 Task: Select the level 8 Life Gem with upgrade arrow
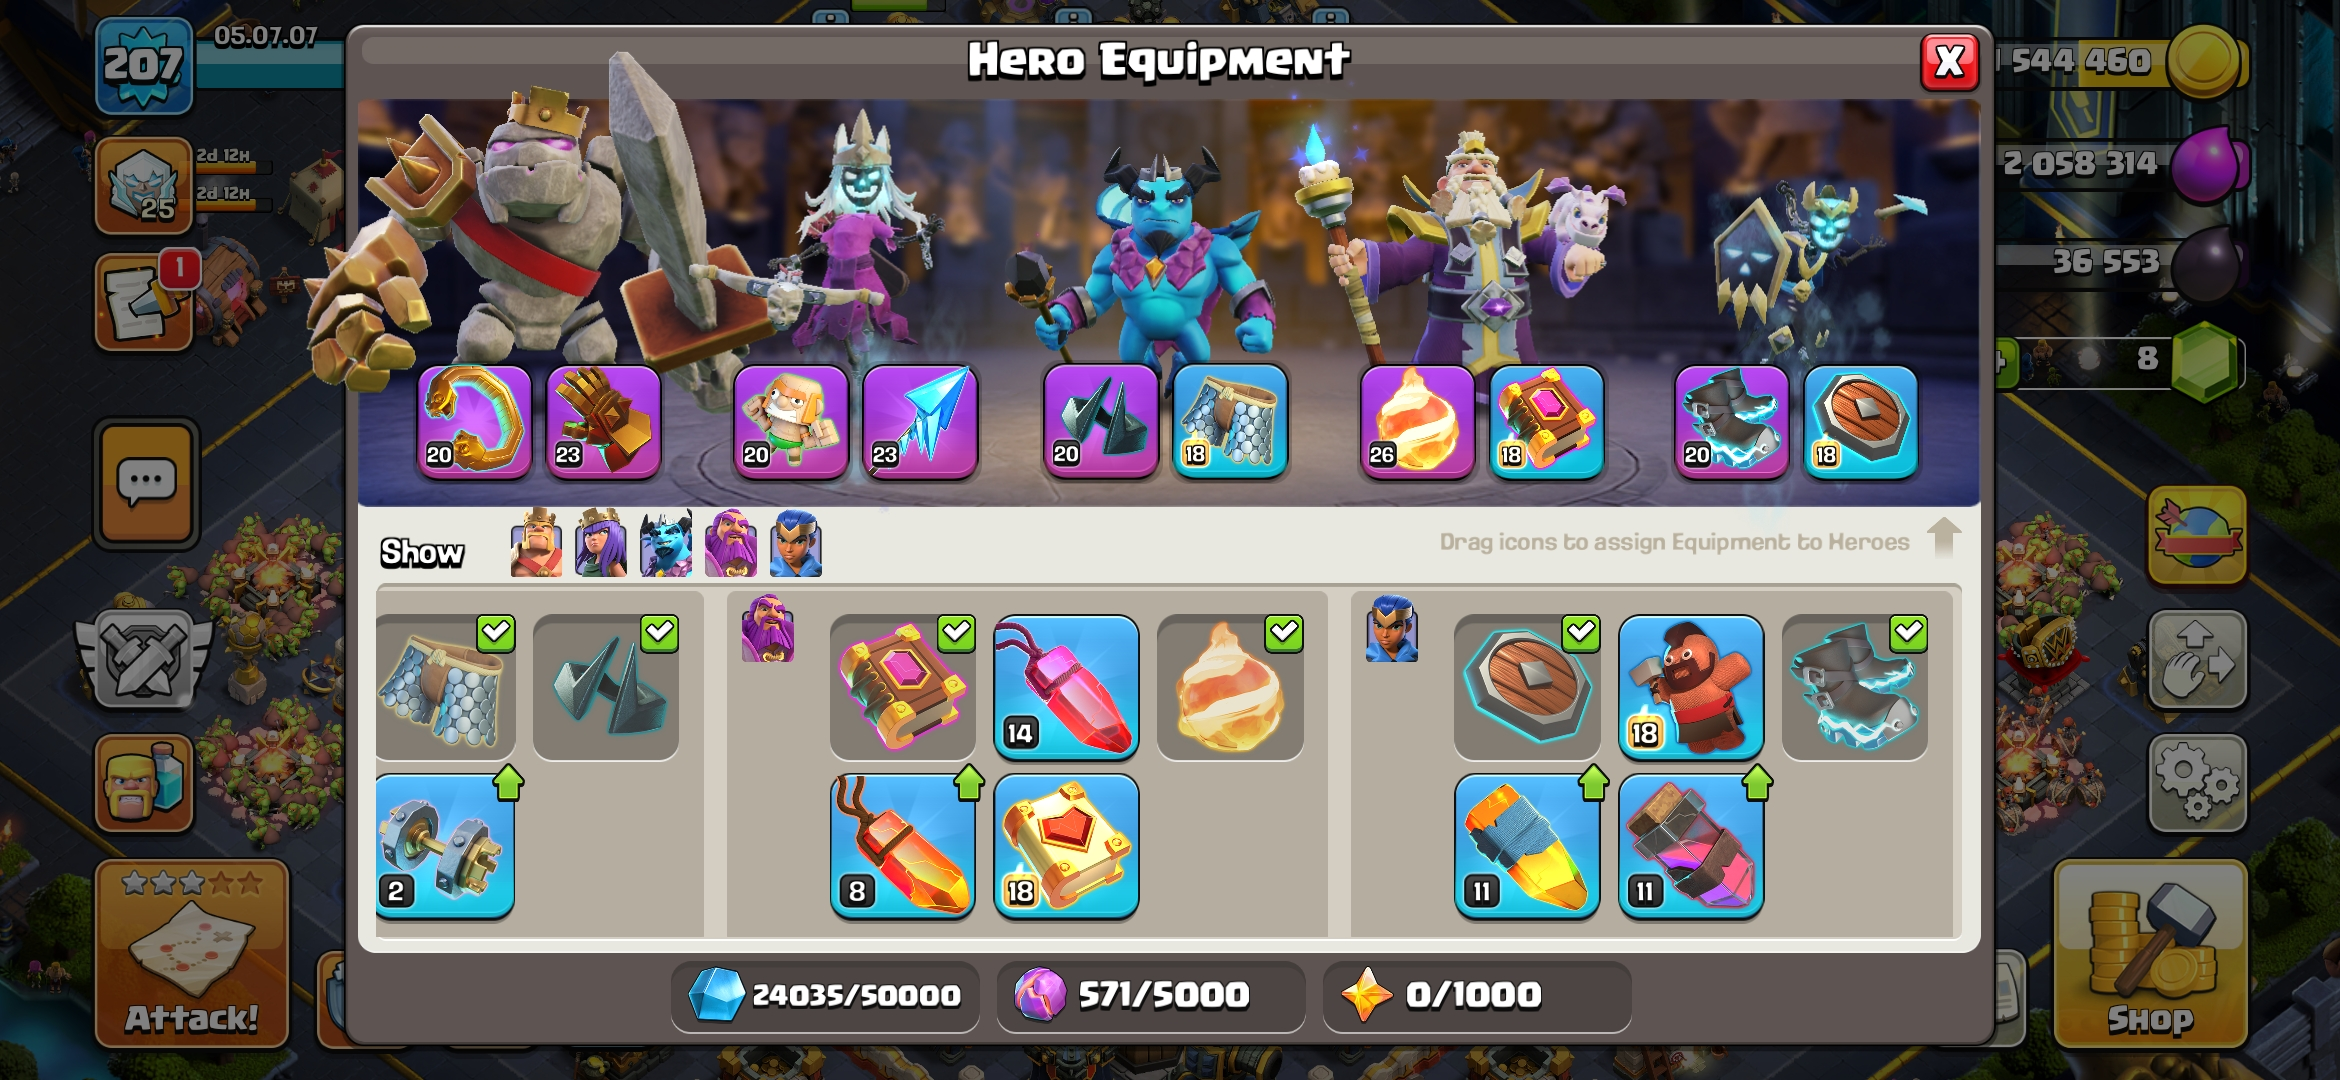pyautogui.click(x=902, y=846)
